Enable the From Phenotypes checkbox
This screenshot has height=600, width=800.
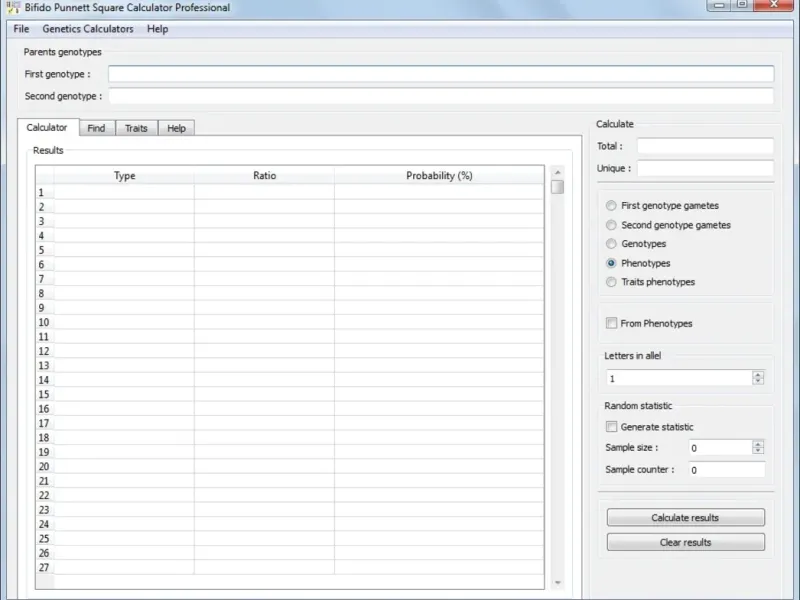pos(611,323)
